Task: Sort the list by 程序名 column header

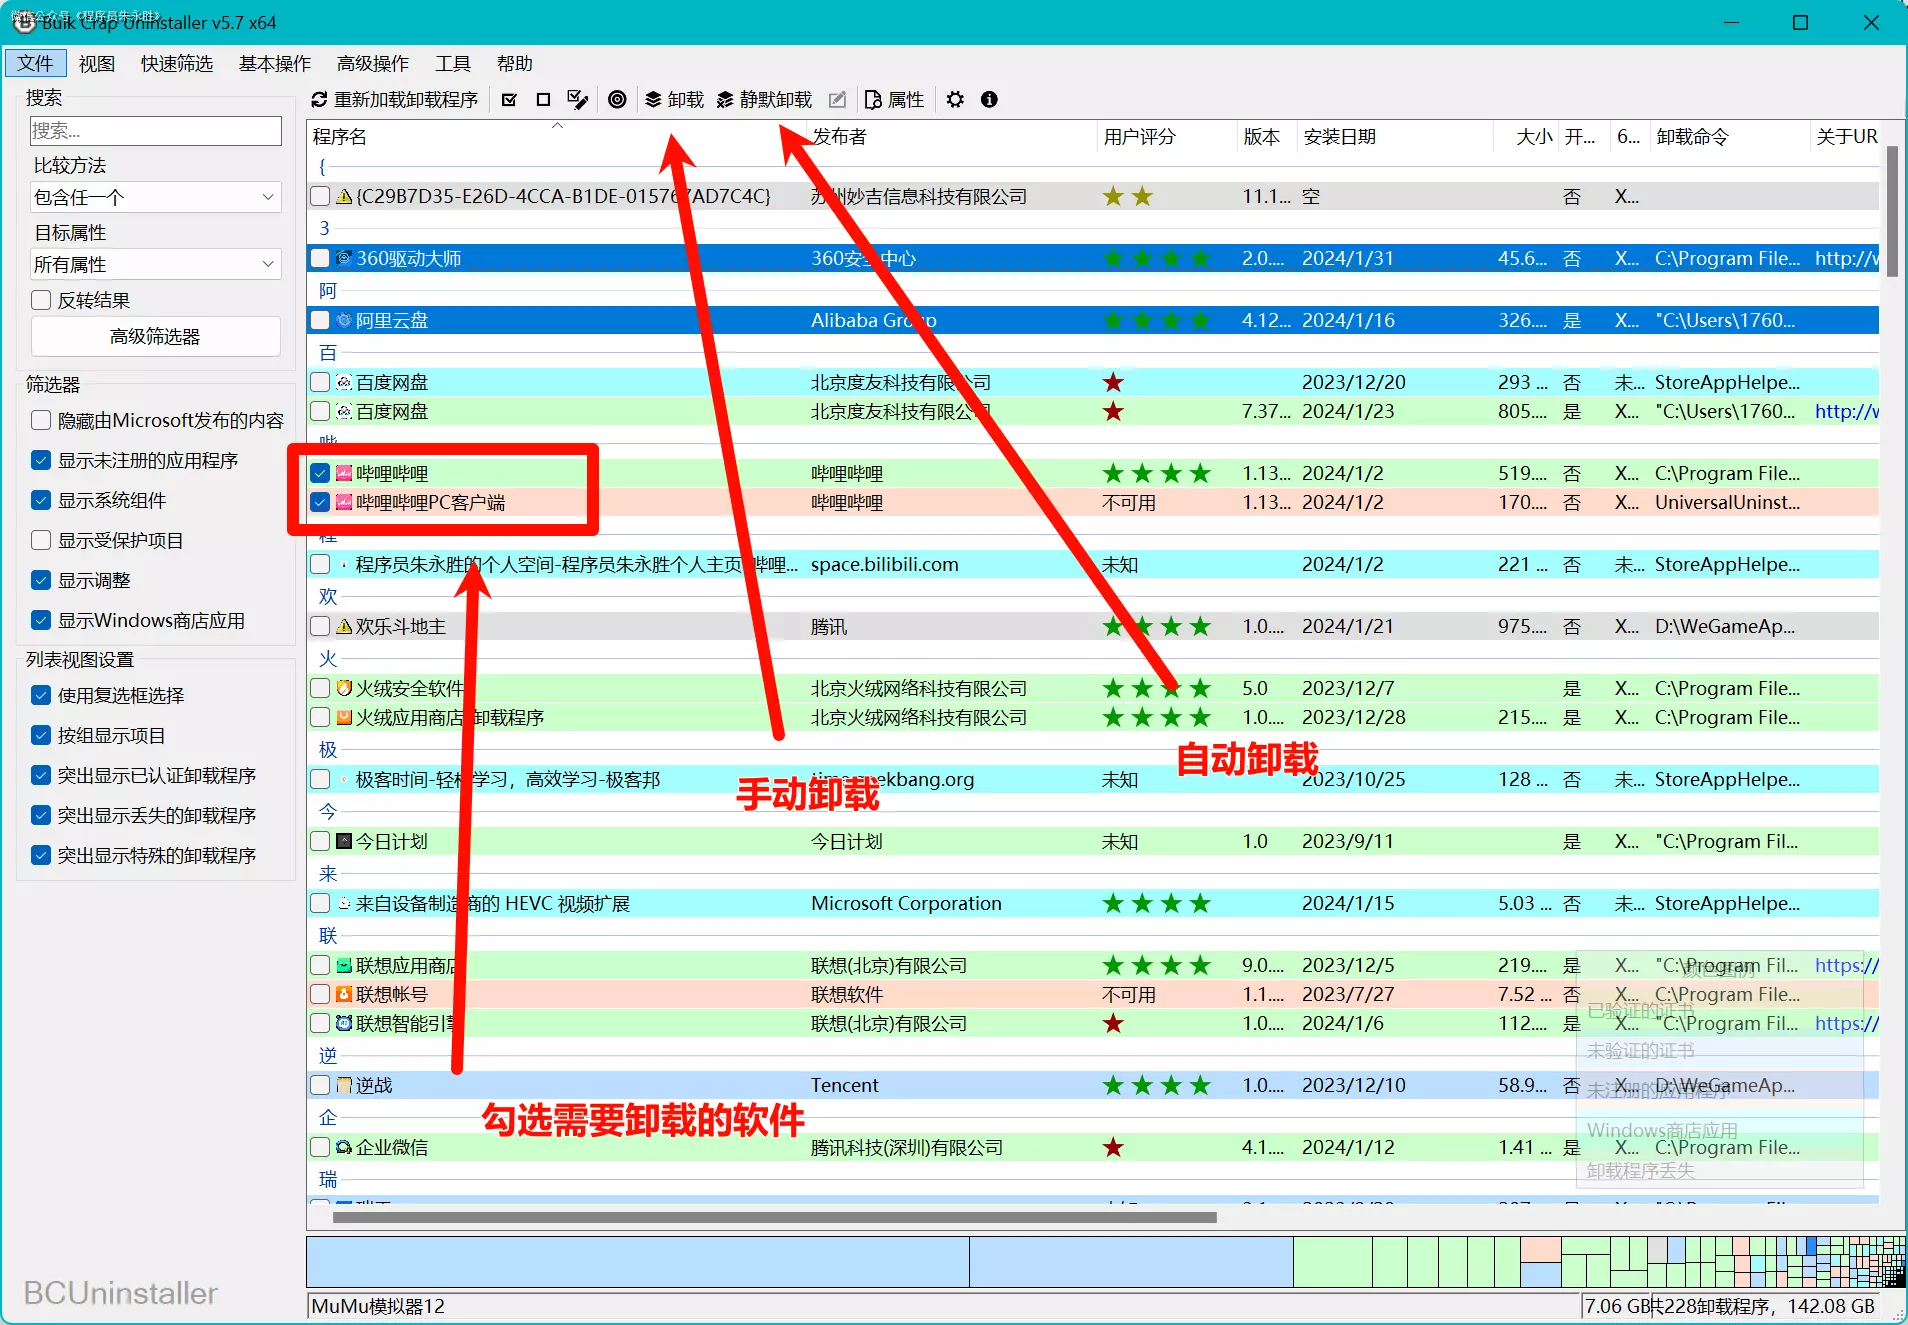Action: point(340,137)
